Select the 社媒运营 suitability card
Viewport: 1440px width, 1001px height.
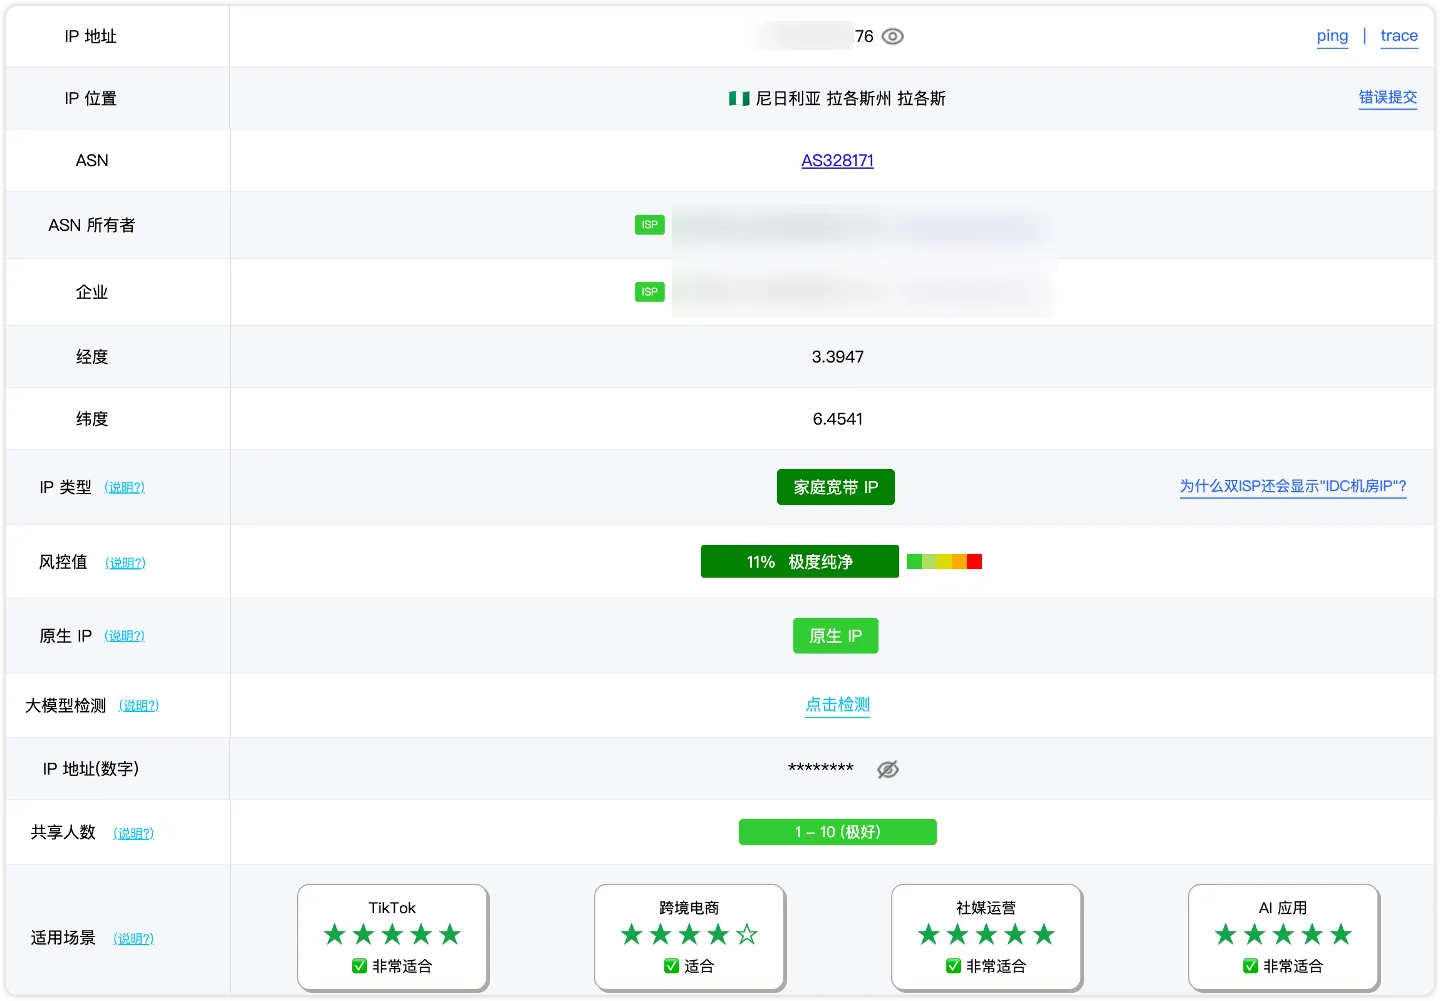(x=986, y=937)
